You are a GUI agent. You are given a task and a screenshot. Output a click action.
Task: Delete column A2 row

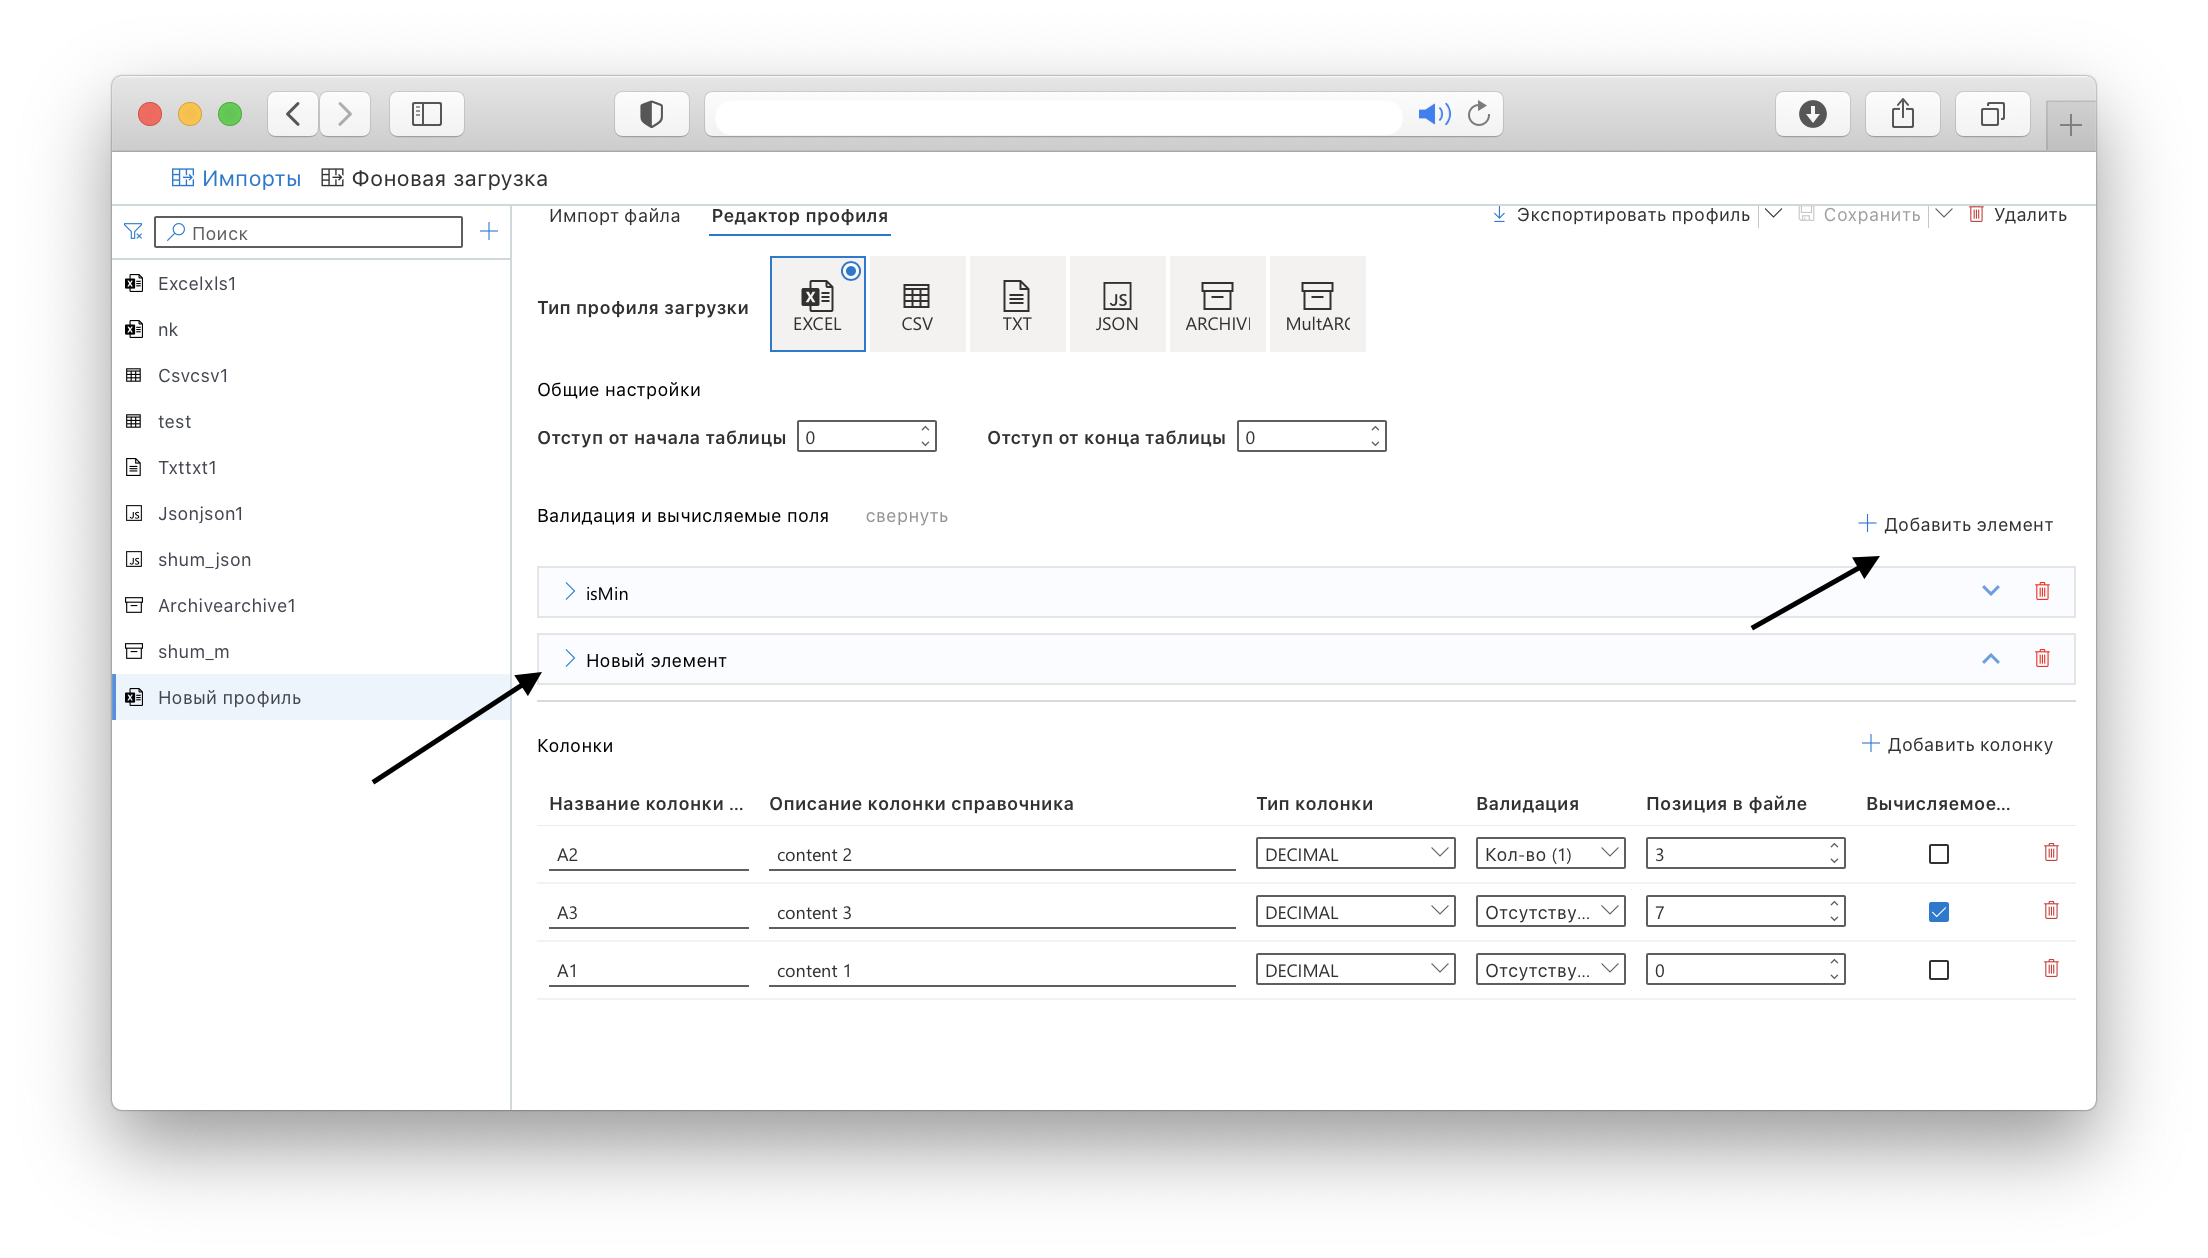point(2051,852)
